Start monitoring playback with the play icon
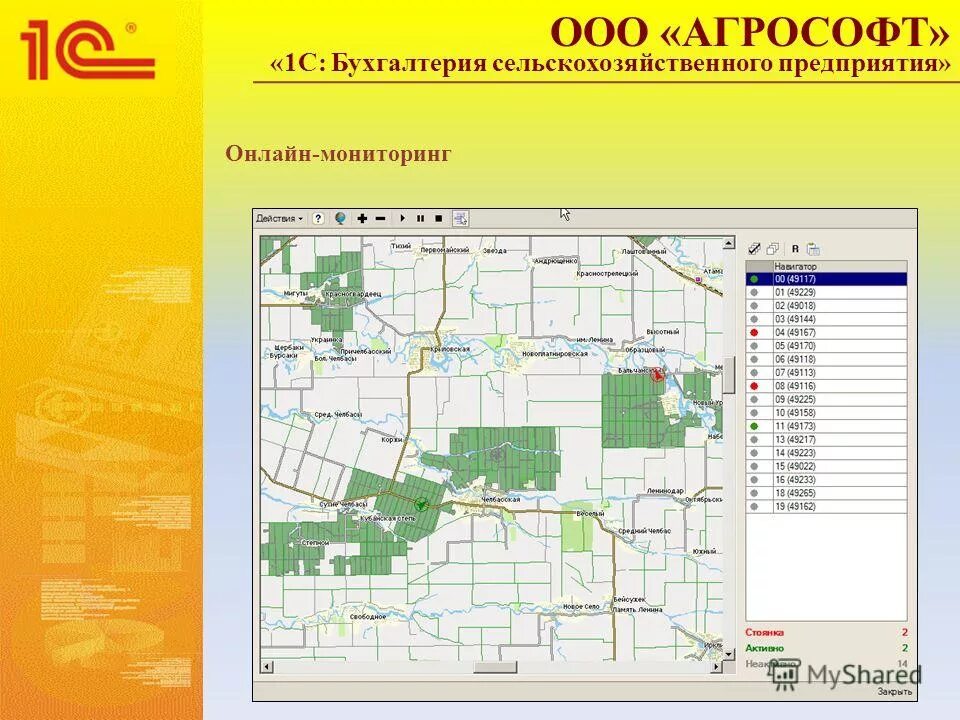Viewport: 960px width, 720px height. click(403, 218)
